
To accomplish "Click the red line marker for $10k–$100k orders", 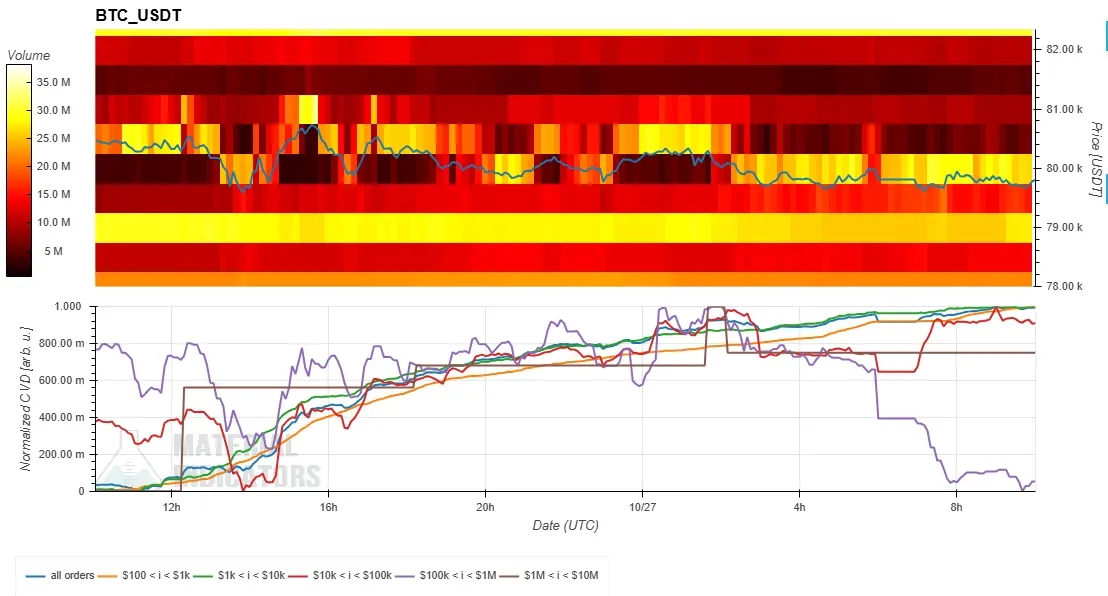I will pos(299,576).
